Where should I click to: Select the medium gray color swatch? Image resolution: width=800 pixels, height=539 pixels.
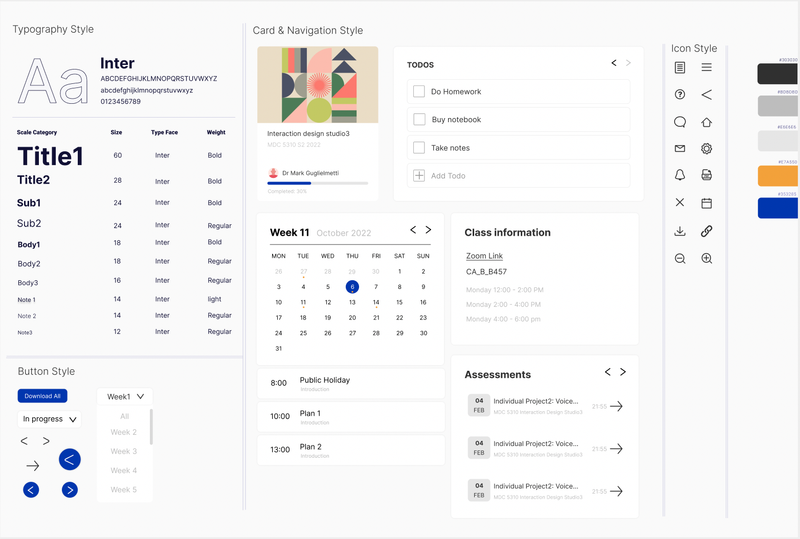(778, 106)
